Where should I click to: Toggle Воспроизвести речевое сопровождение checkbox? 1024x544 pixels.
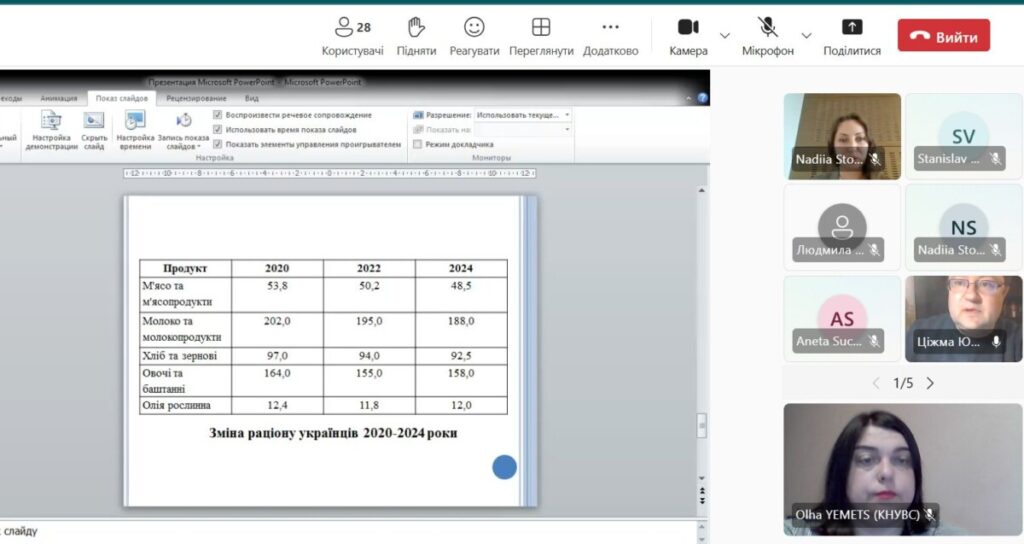(218, 115)
